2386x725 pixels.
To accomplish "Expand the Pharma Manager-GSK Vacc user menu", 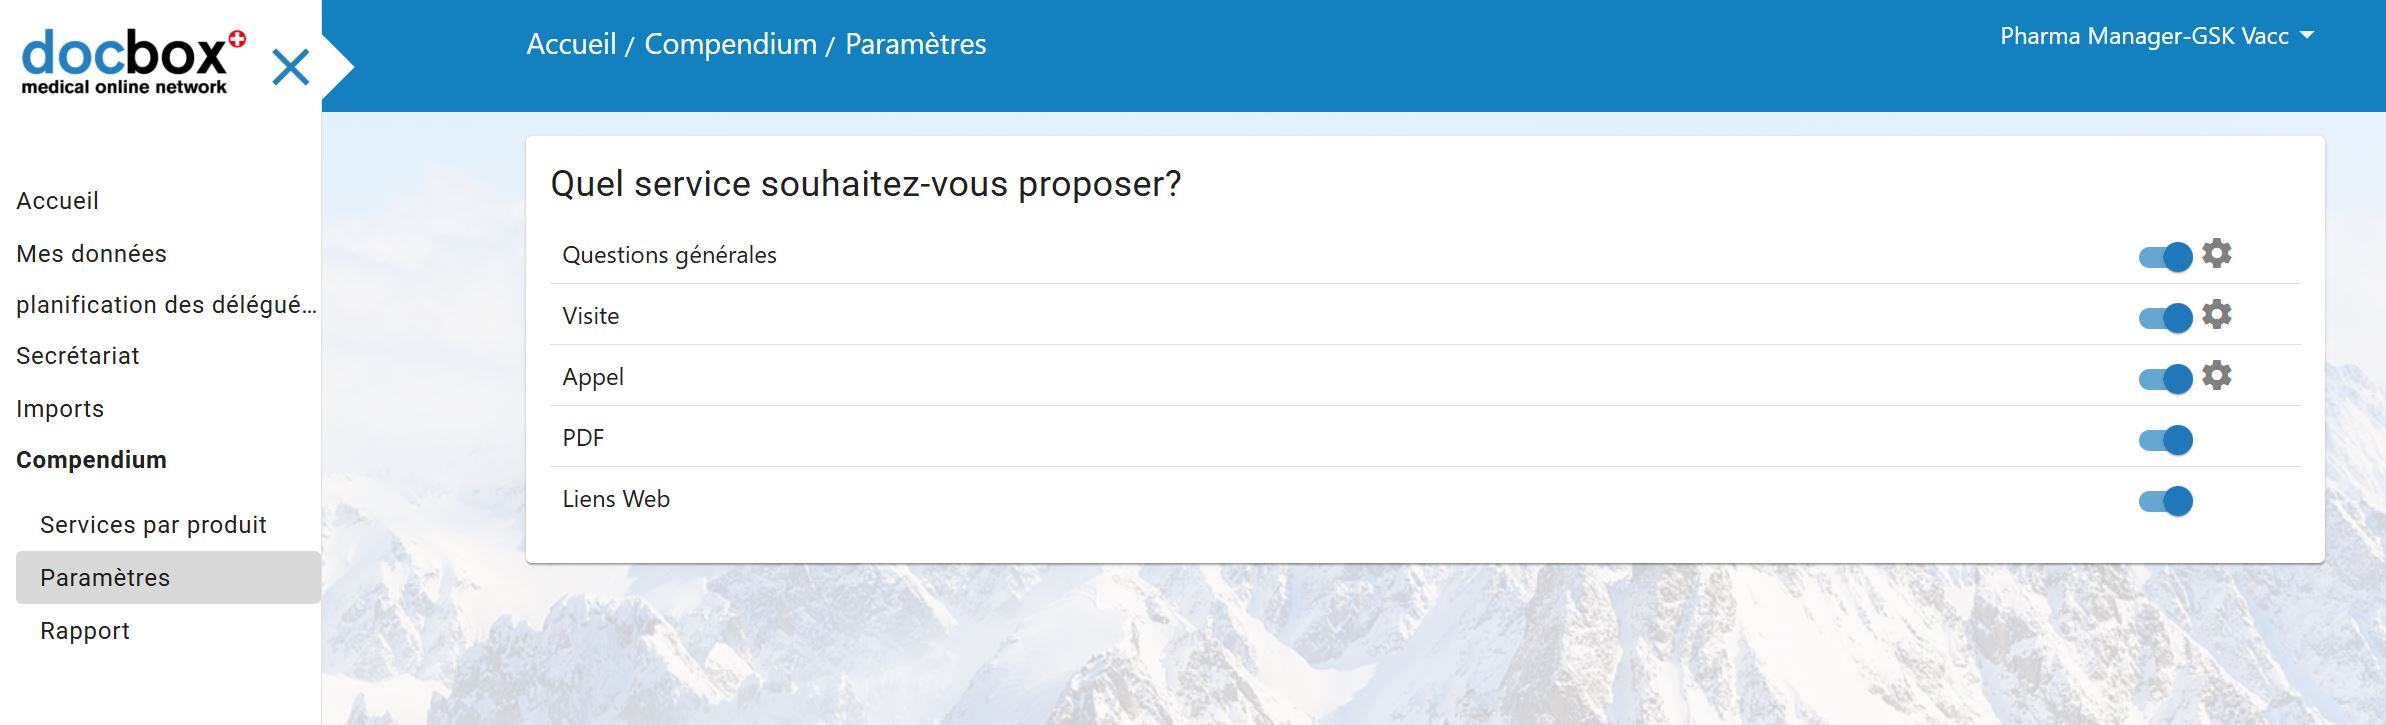I will (2156, 36).
